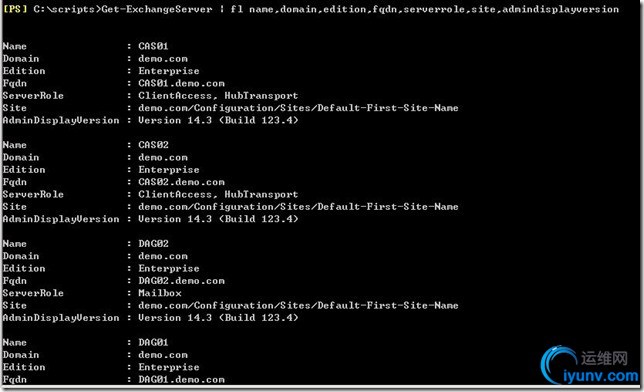Click the admindisplayversion parameter in the command
This screenshot has width=644, height=392.
[560, 9]
